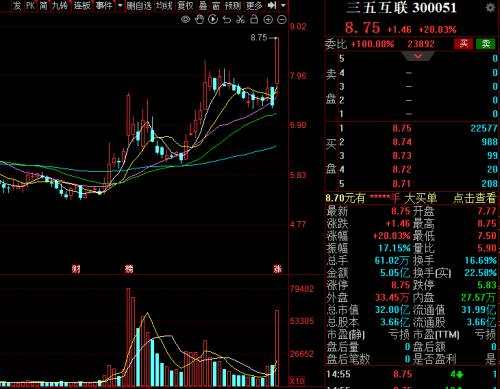The width and height of the screenshot is (500, 389).
Task: Click the circular play replay icon
Action: tap(213, 20)
